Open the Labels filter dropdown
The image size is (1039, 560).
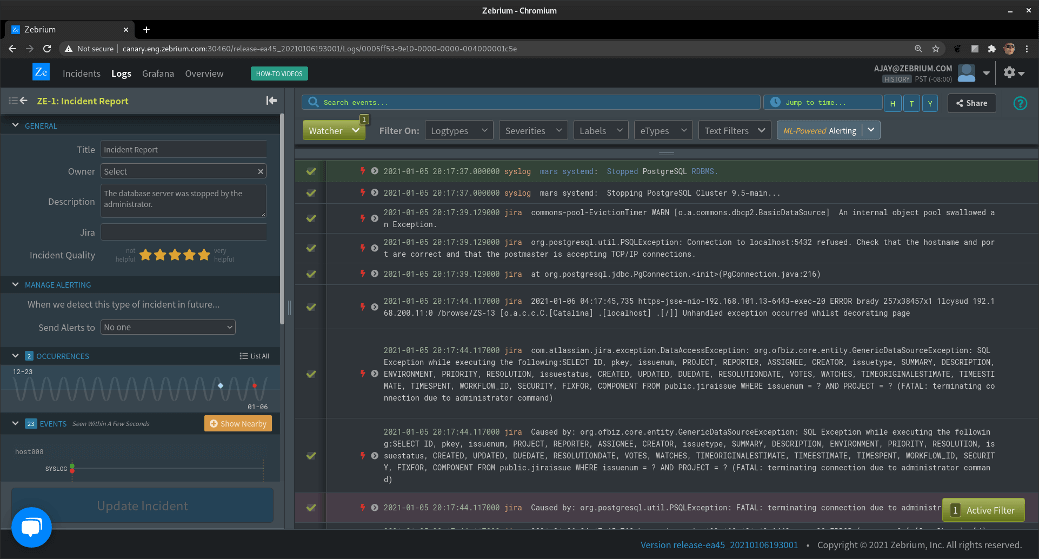click(x=601, y=131)
